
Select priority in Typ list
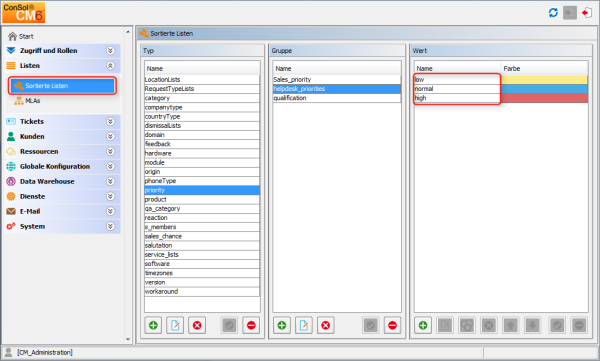coord(202,190)
